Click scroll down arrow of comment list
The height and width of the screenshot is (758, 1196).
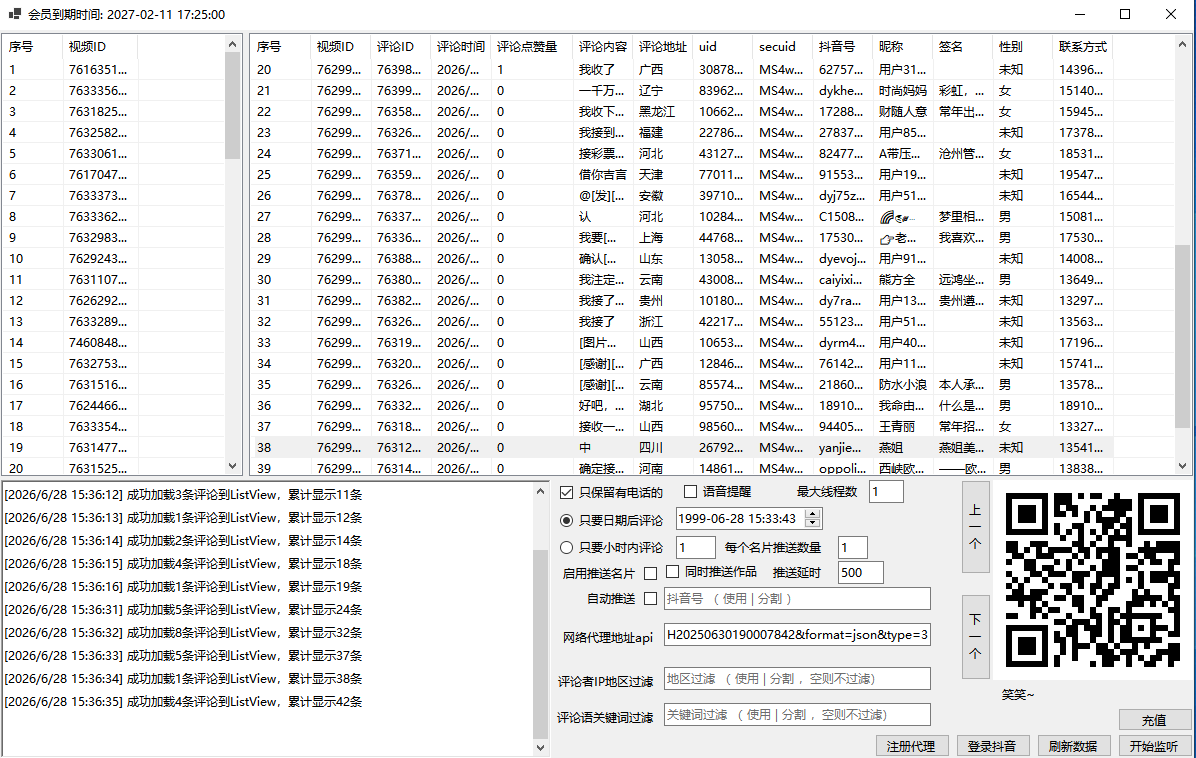point(1182,465)
